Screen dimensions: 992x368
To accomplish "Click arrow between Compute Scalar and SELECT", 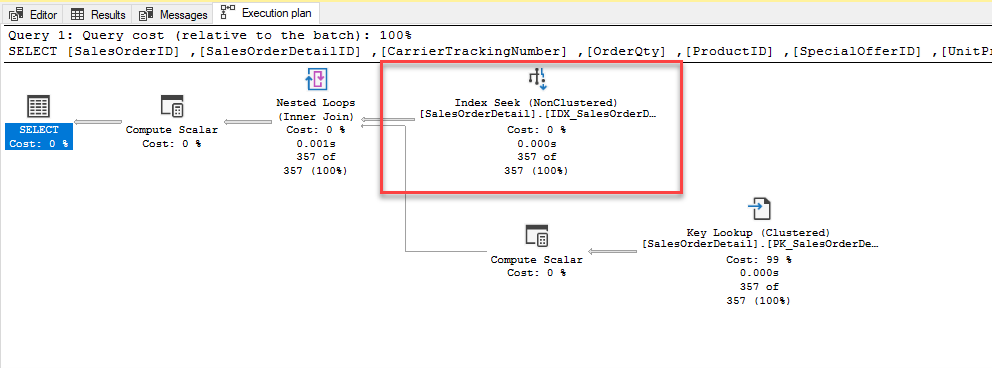I will coord(98,122).
